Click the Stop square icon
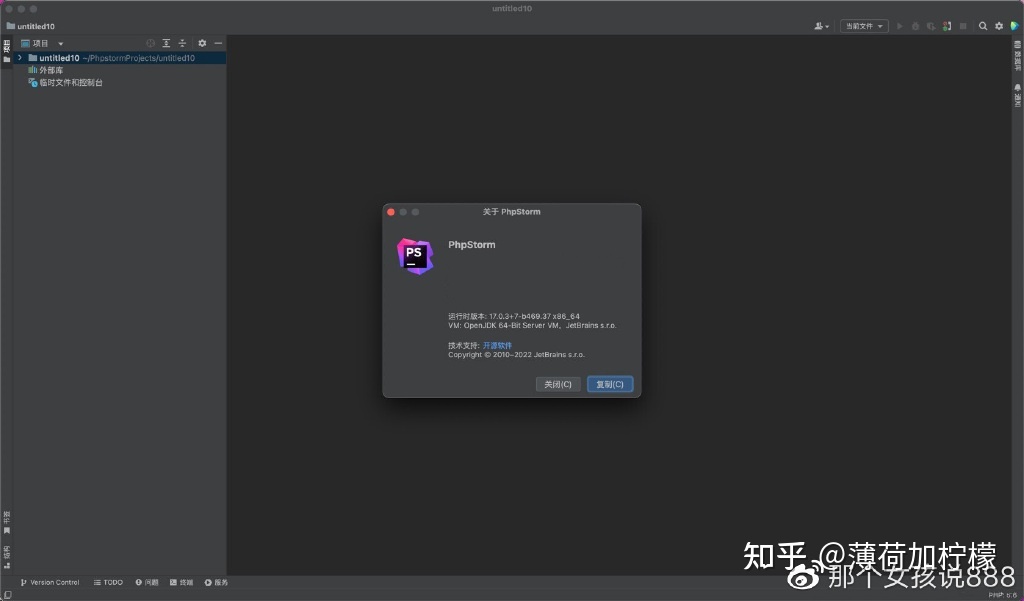This screenshot has height=601, width=1024. (963, 26)
